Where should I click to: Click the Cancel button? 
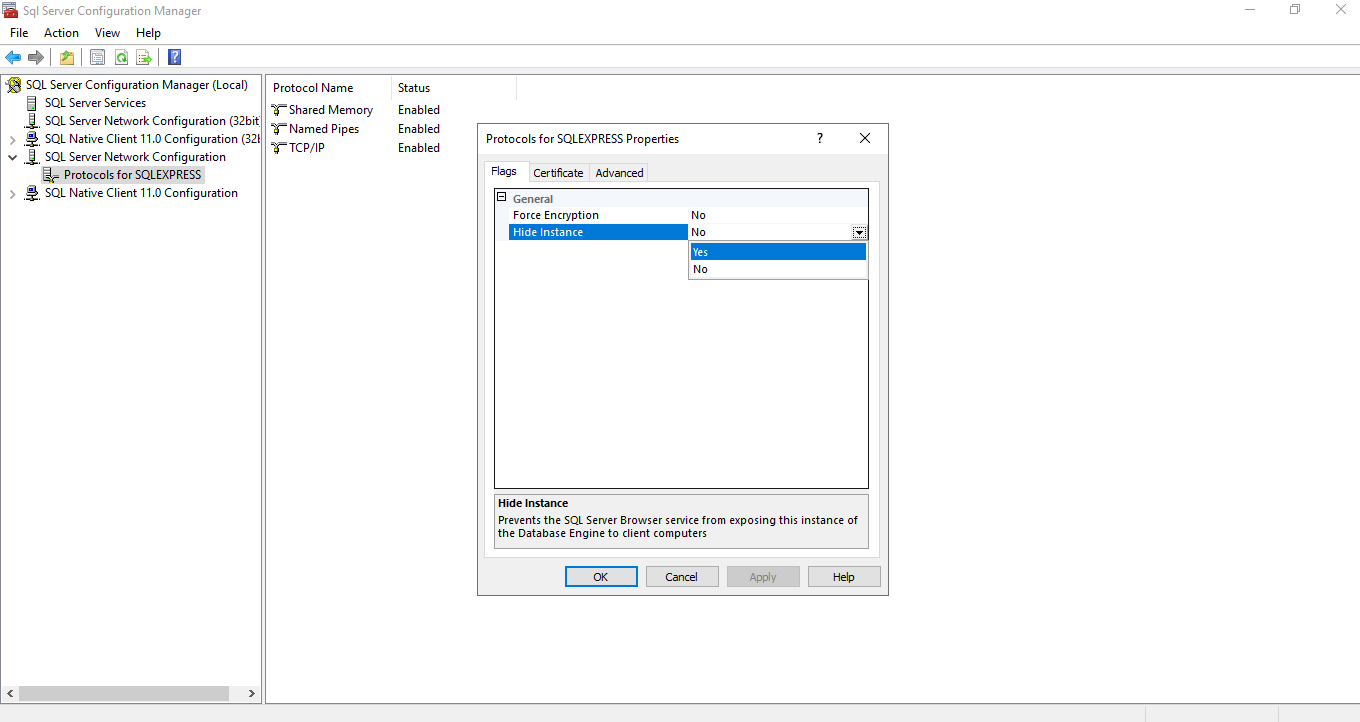pos(682,577)
